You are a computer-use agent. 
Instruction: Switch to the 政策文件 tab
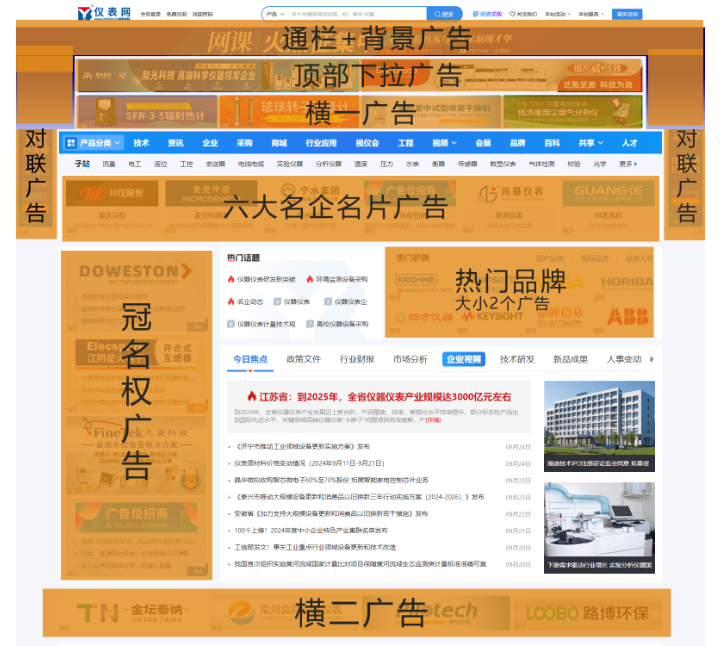pyautogui.click(x=303, y=359)
